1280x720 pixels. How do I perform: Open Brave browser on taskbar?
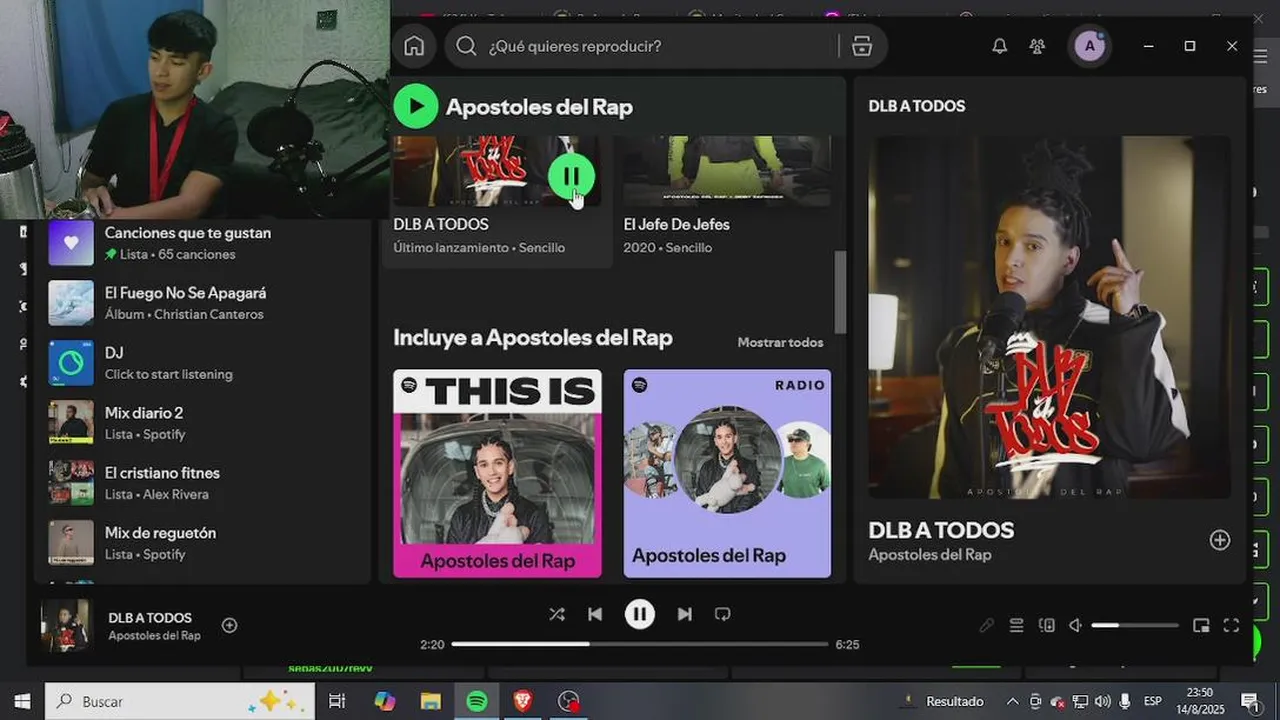[x=523, y=701]
